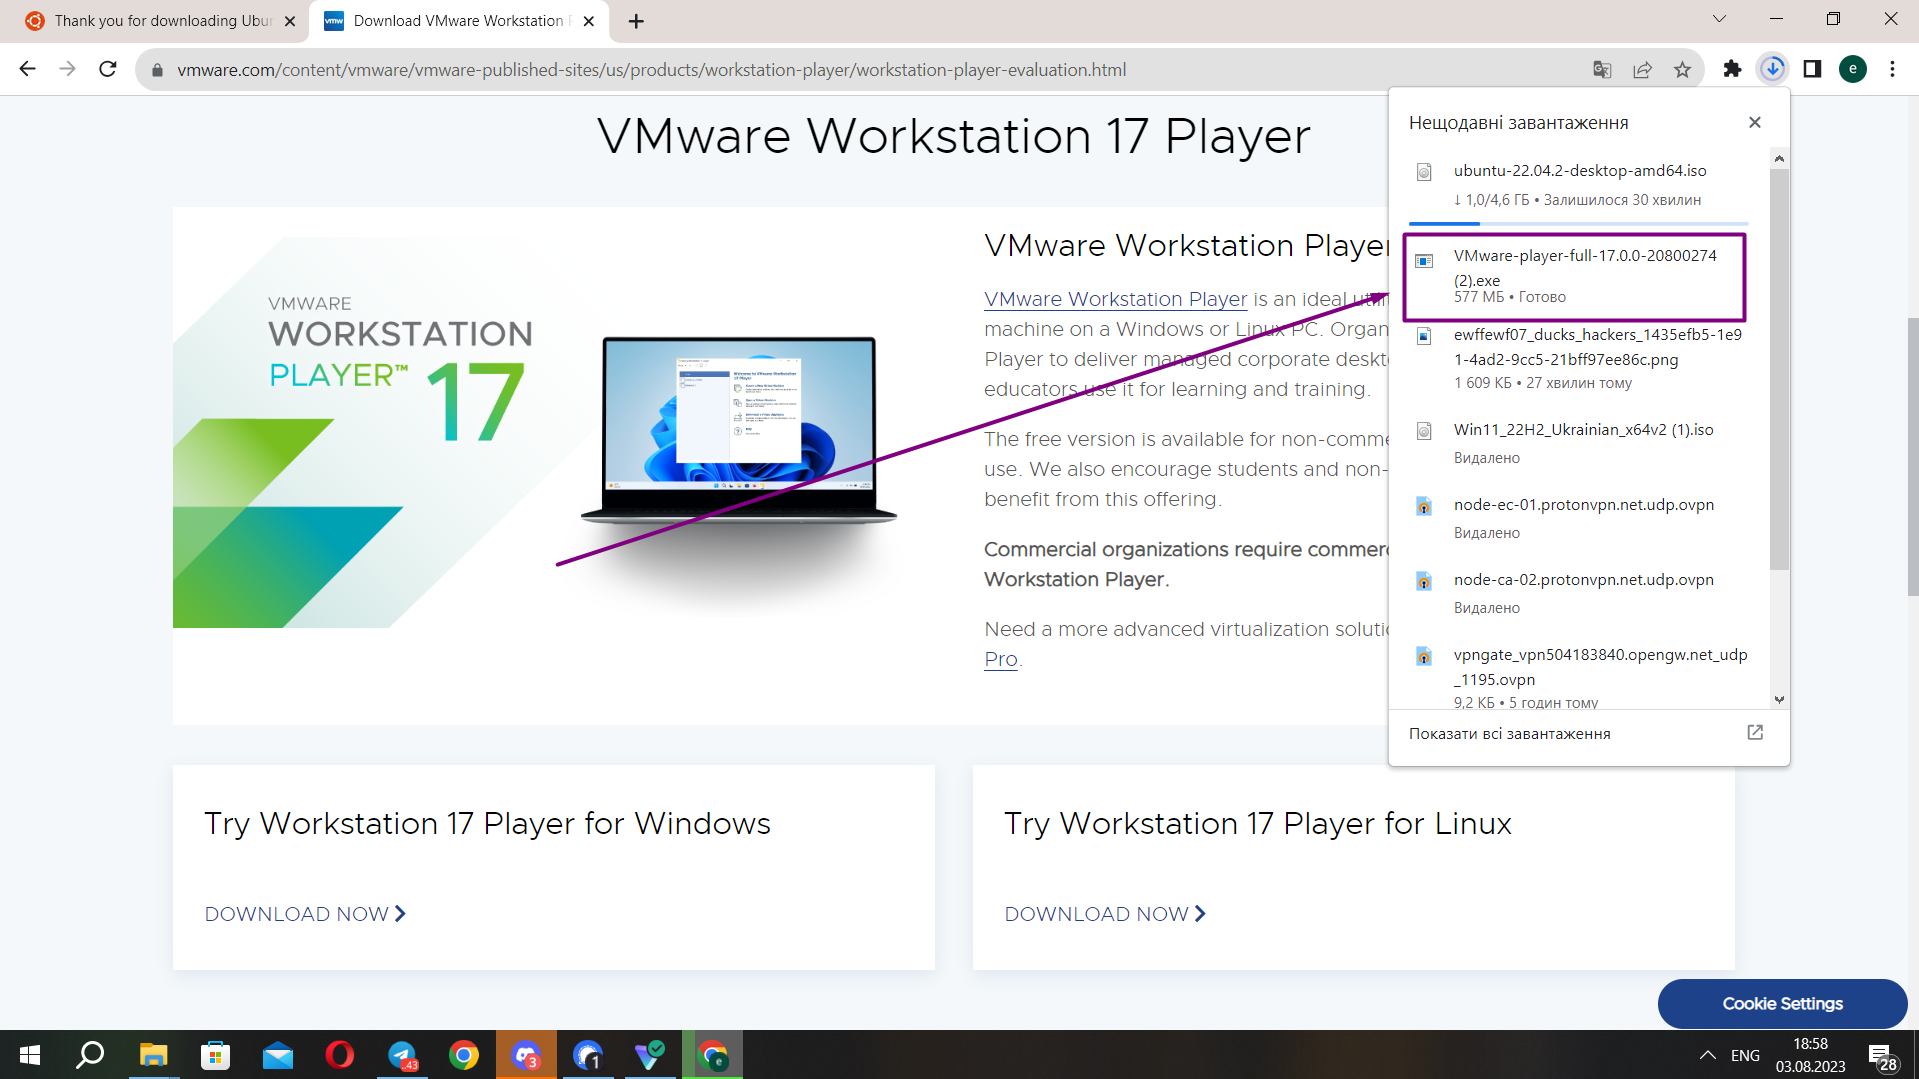The width and height of the screenshot is (1919, 1079).
Task: Click the node-ec-01 ovpn file icon
Action: tap(1424, 506)
